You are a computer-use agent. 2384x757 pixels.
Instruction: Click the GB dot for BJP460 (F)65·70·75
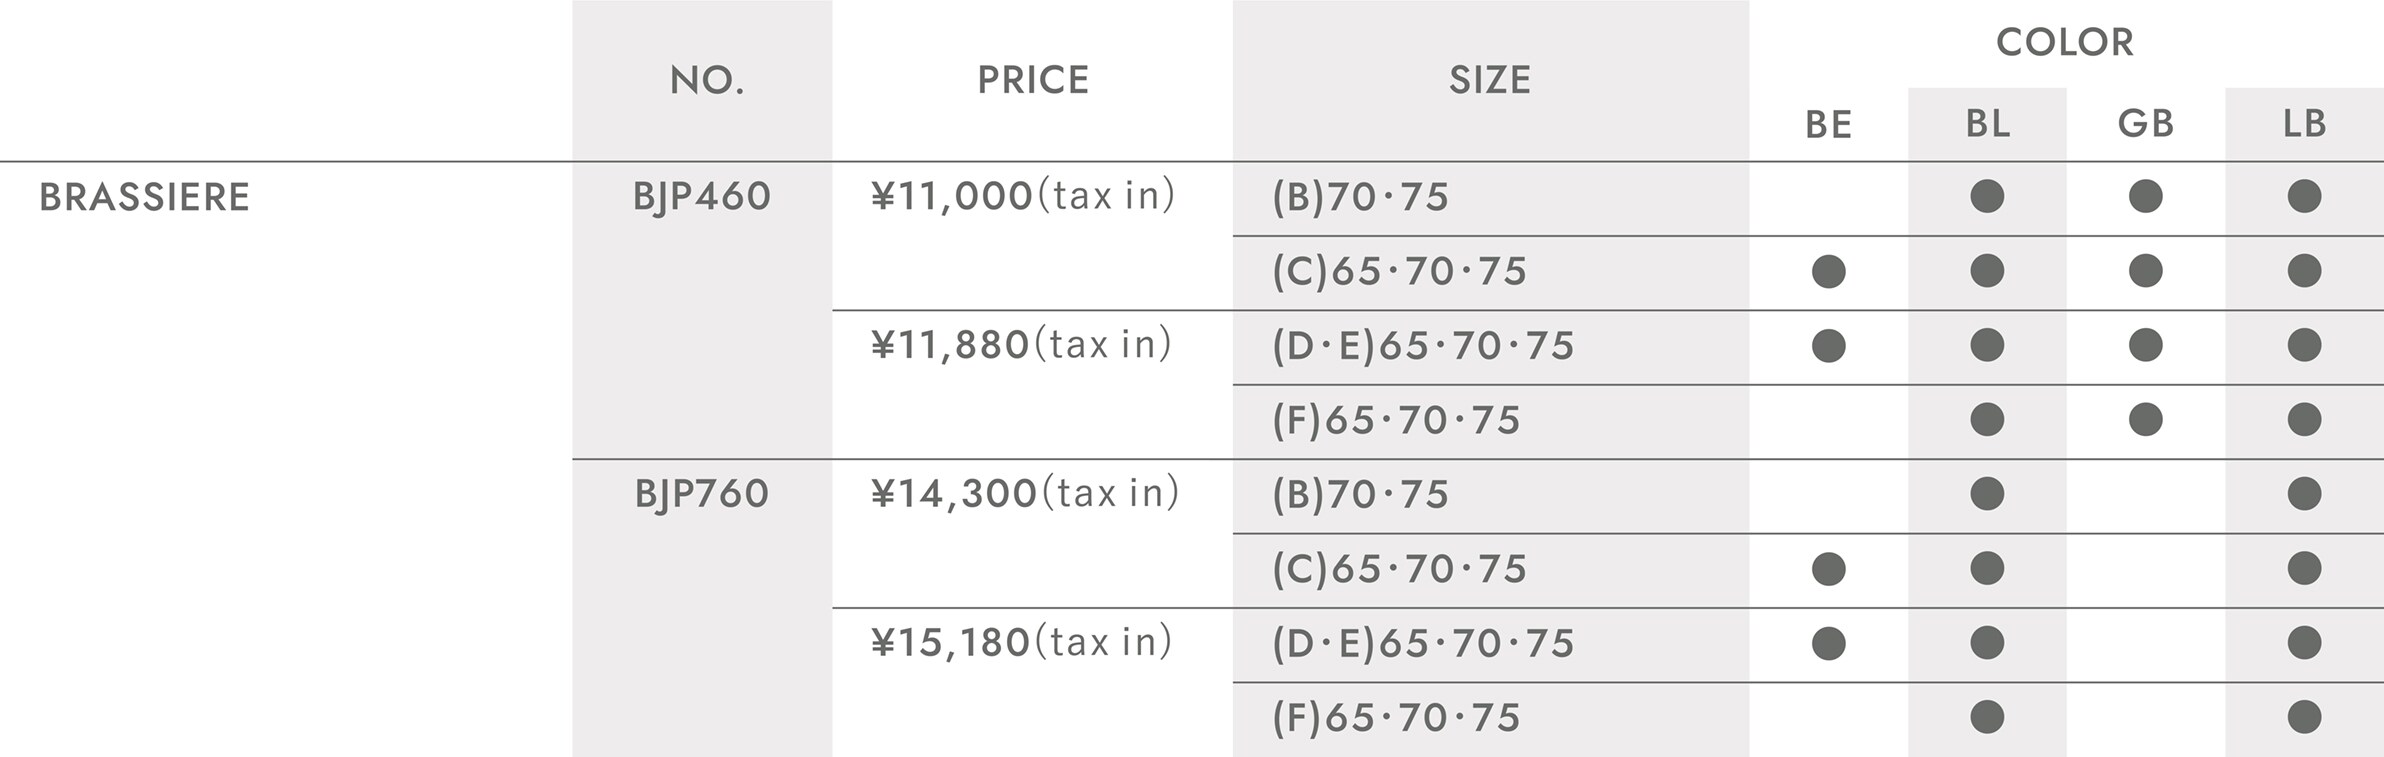tap(2146, 419)
